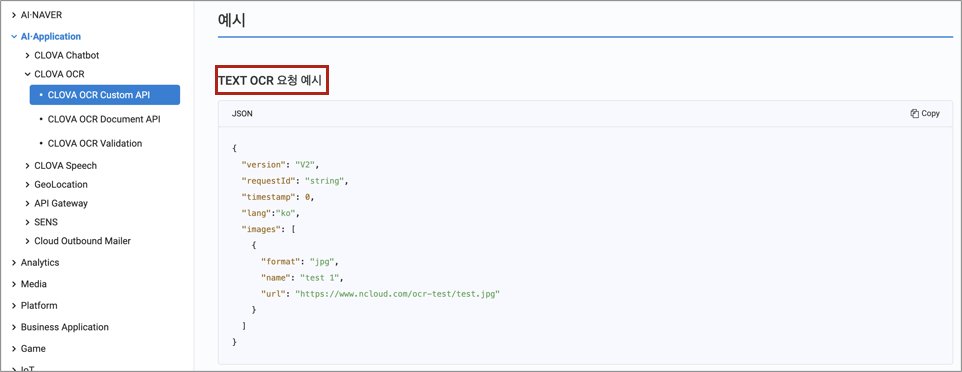Select CLOVA Speech label
The height and width of the screenshot is (372, 962).
coord(66,166)
